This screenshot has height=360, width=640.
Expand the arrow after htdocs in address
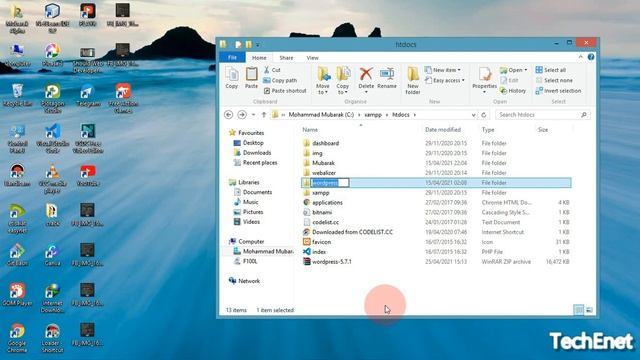[x=414, y=115]
